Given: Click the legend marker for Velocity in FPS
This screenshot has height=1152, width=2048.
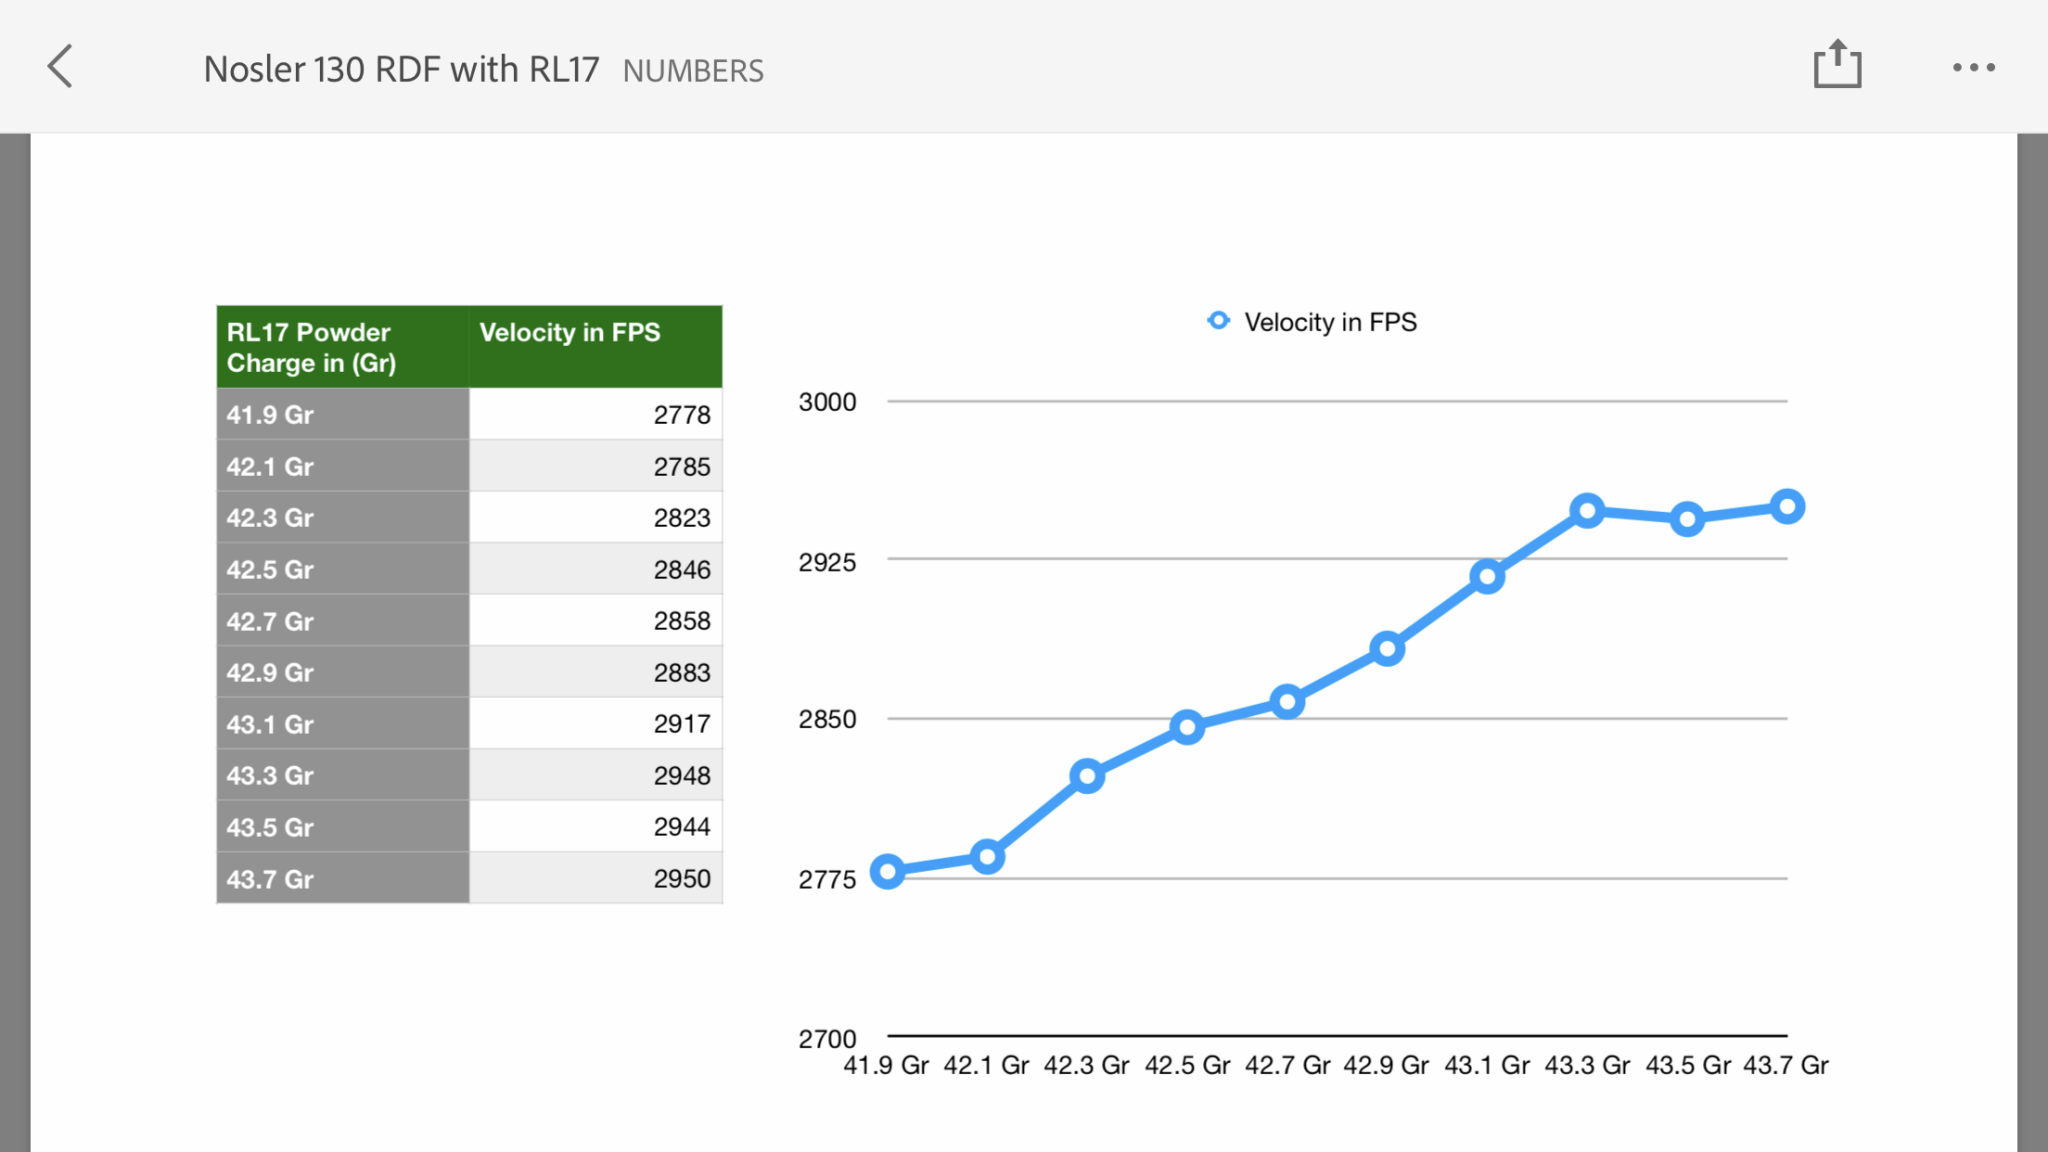Looking at the screenshot, I should 1218,321.
